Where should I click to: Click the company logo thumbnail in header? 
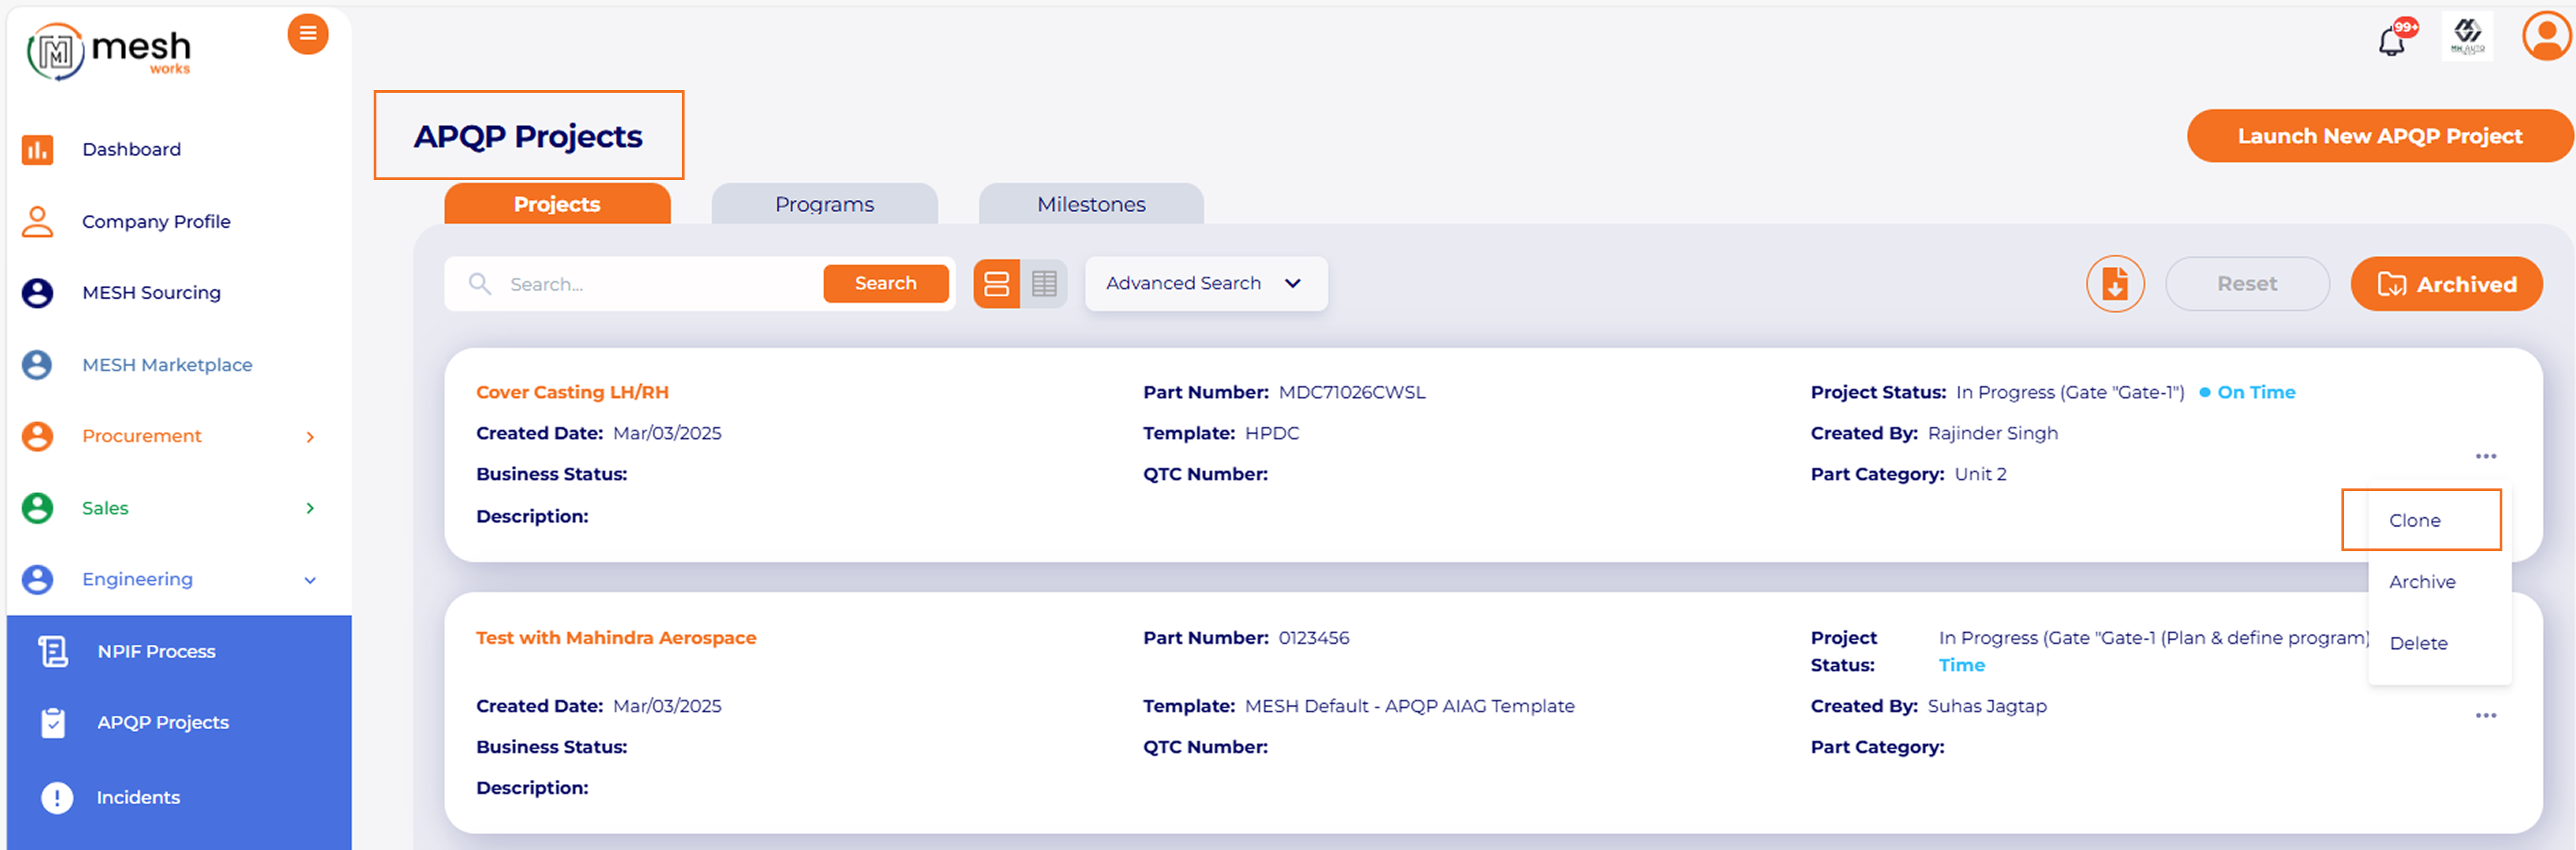click(x=2467, y=37)
